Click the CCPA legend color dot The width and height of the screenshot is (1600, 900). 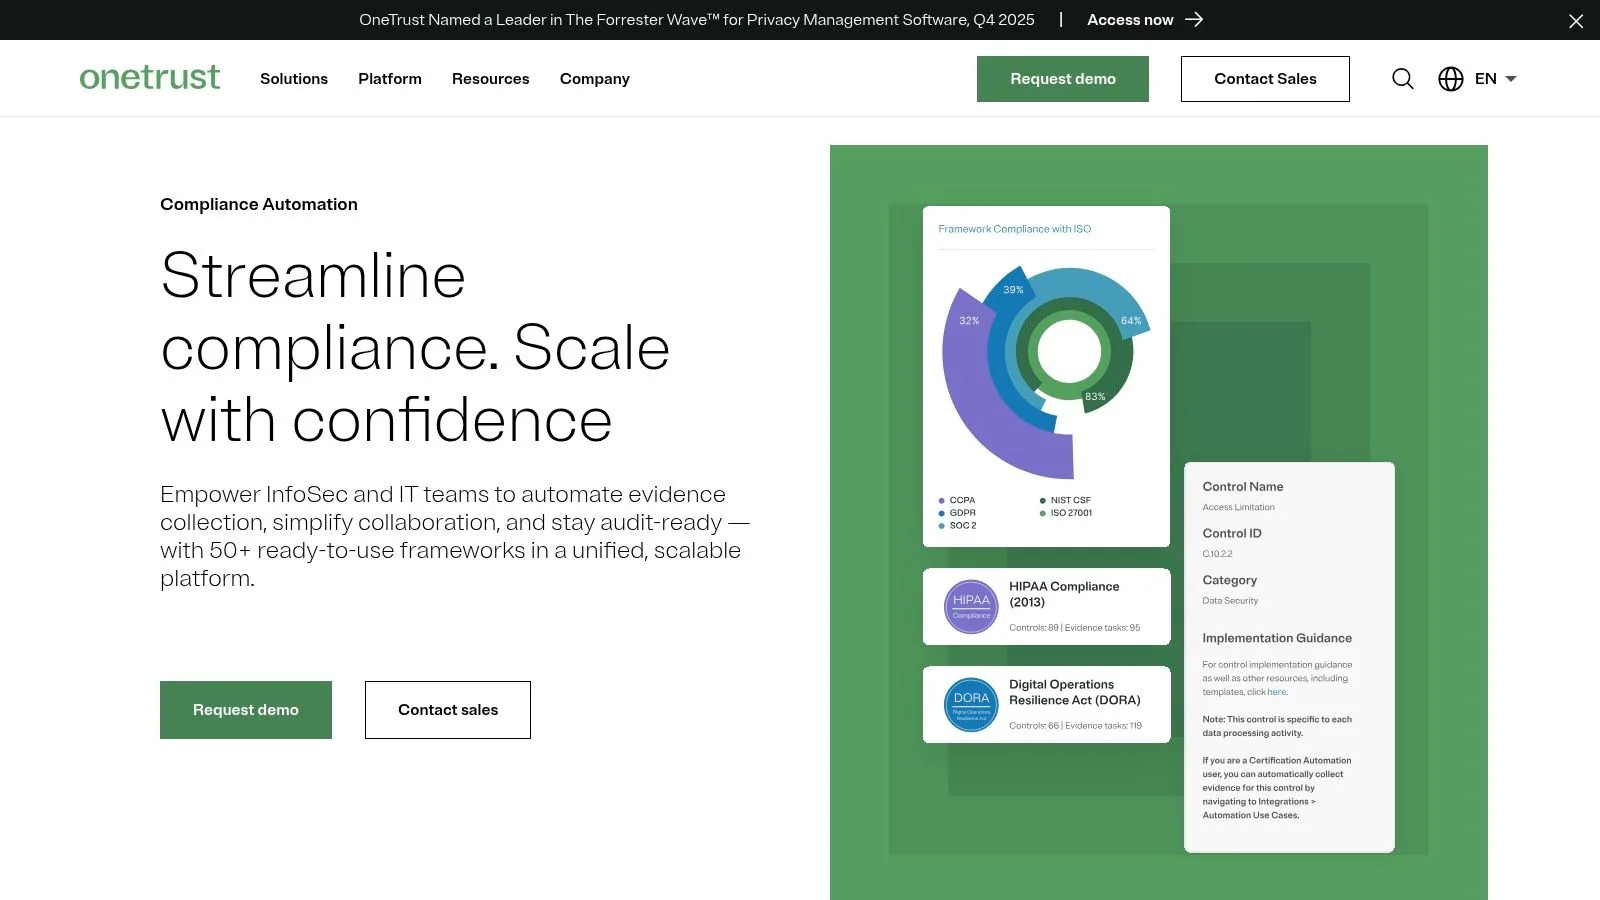pos(941,500)
